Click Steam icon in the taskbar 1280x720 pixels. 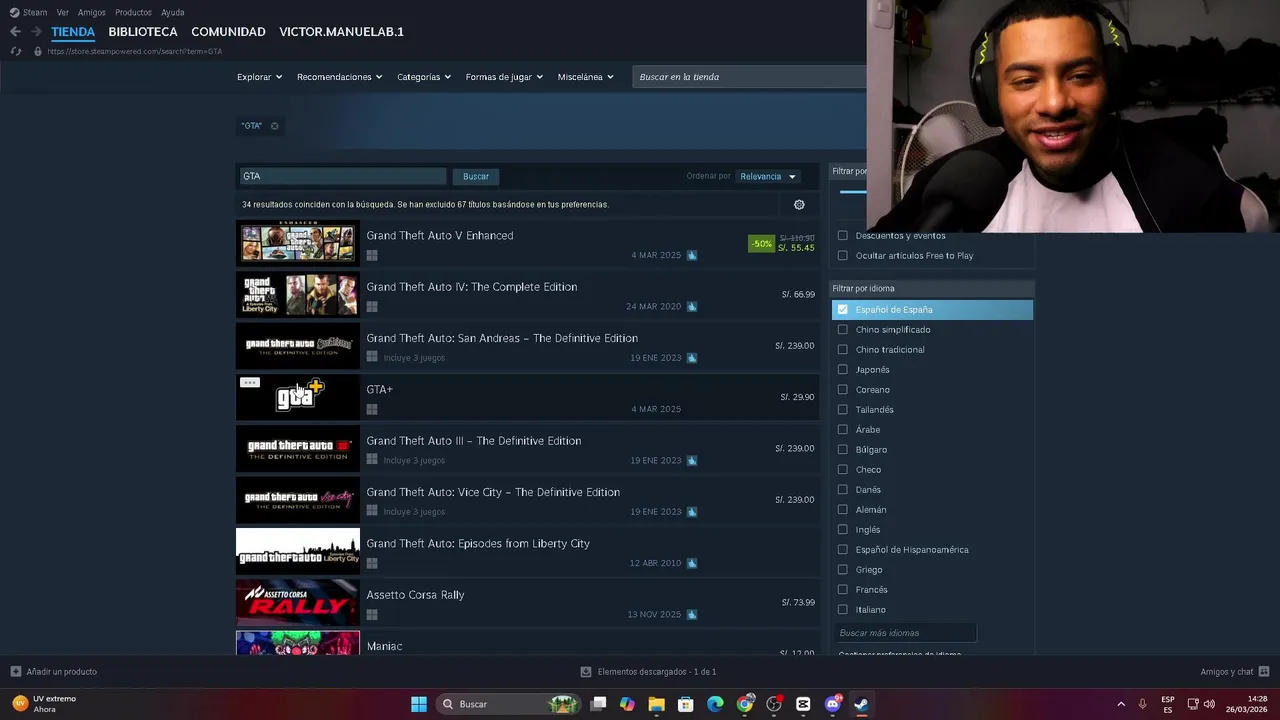click(x=861, y=704)
